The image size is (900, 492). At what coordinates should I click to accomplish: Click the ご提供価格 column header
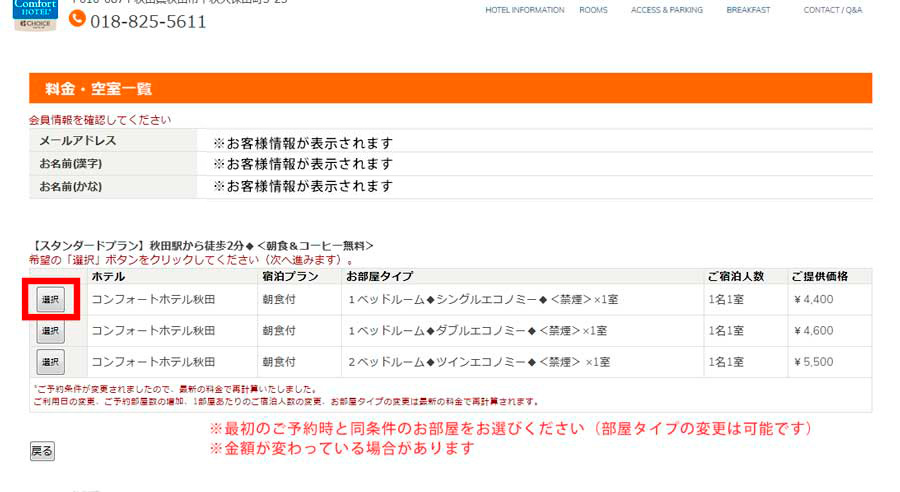click(x=820, y=276)
